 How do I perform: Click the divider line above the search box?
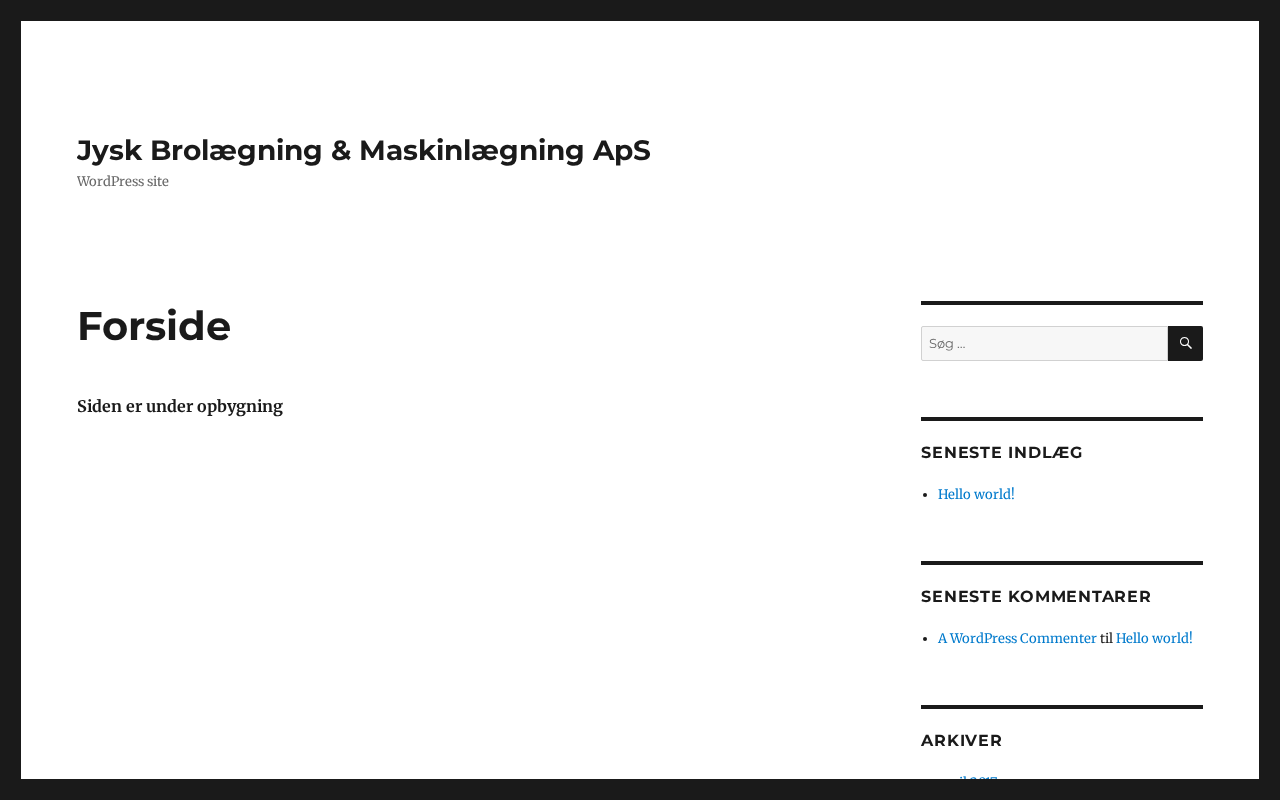click(x=1061, y=303)
